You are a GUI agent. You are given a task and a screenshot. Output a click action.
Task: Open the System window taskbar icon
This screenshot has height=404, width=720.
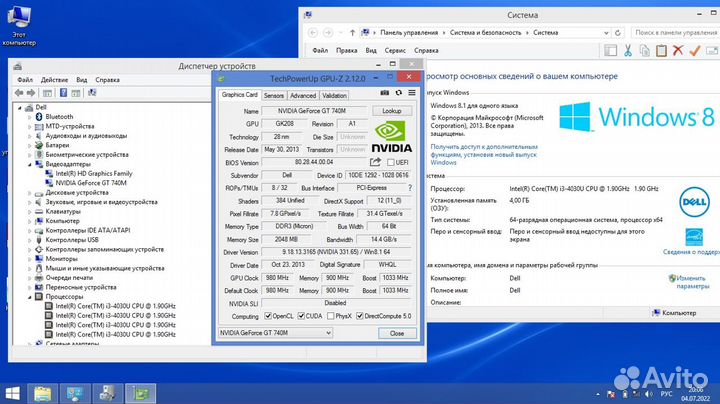75,393
